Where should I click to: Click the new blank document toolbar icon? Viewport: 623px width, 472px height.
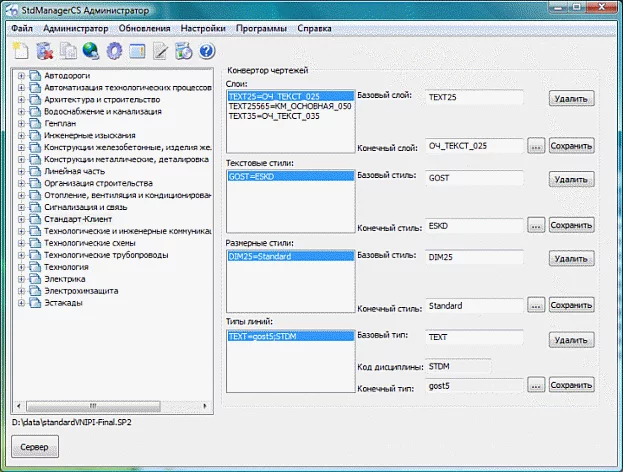(20, 50)
